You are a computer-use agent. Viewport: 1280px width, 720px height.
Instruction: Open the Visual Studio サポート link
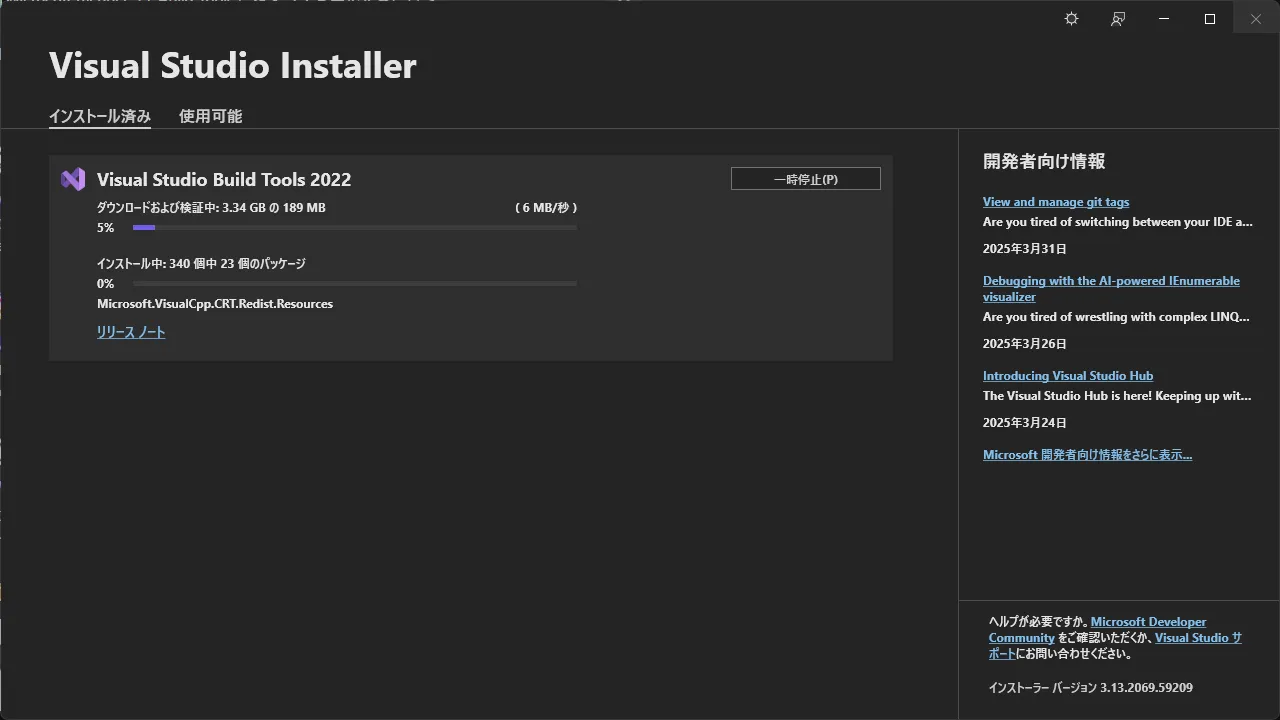click(1197, 638)
